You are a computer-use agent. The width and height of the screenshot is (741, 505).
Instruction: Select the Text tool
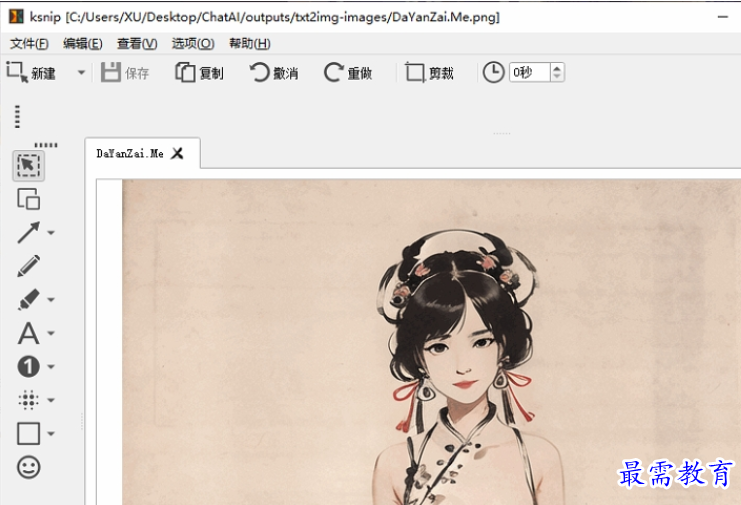tap(28, 333)
